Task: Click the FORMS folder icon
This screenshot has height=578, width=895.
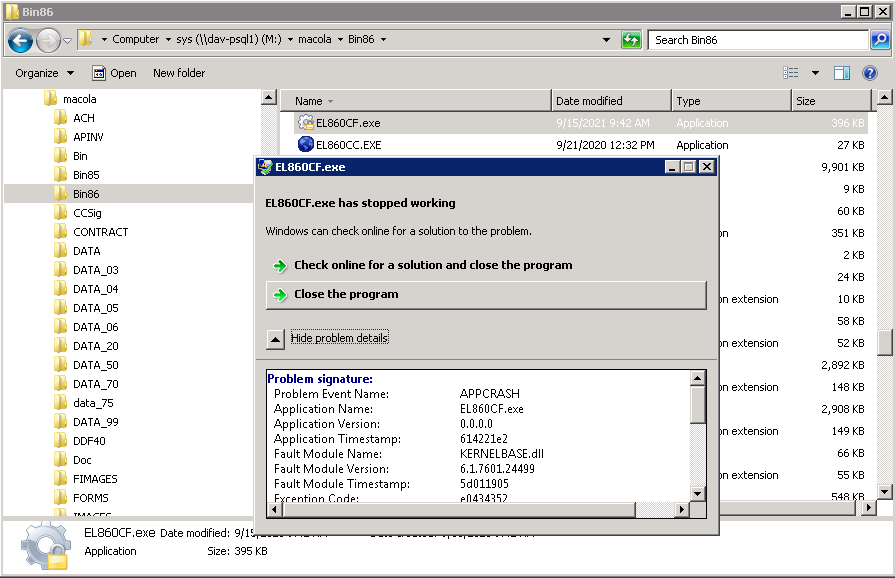Action: pyautogui.click(x=61, y=498)
